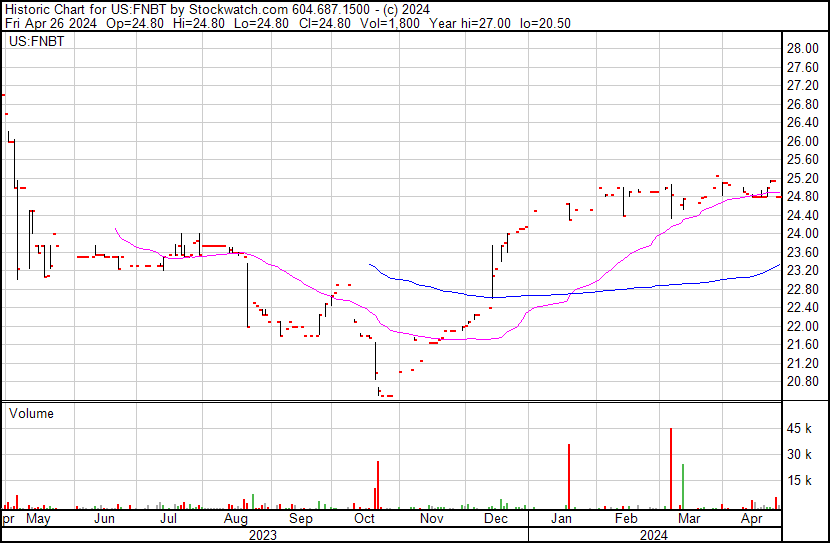Click the US:FNBT symbol label in chart
The width and height of the screenshot is (830, 543).
click(x=37, y=41)
